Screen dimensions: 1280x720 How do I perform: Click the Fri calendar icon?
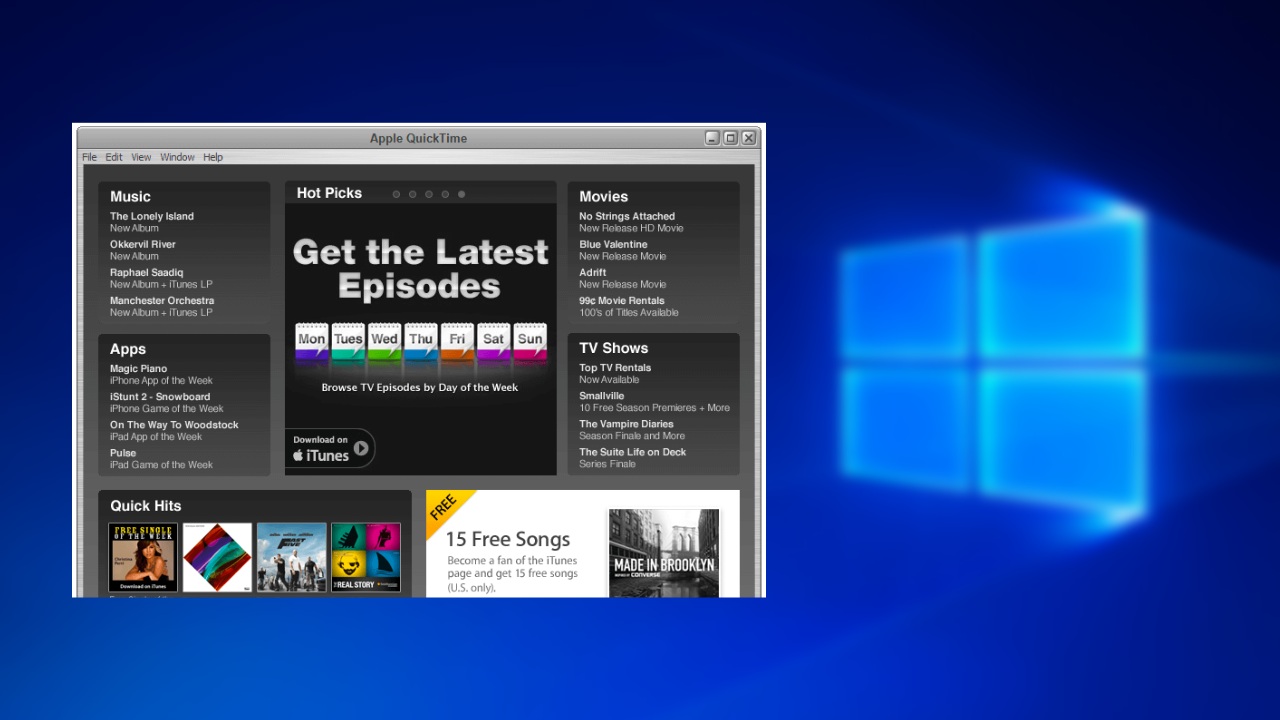(457, 343)
